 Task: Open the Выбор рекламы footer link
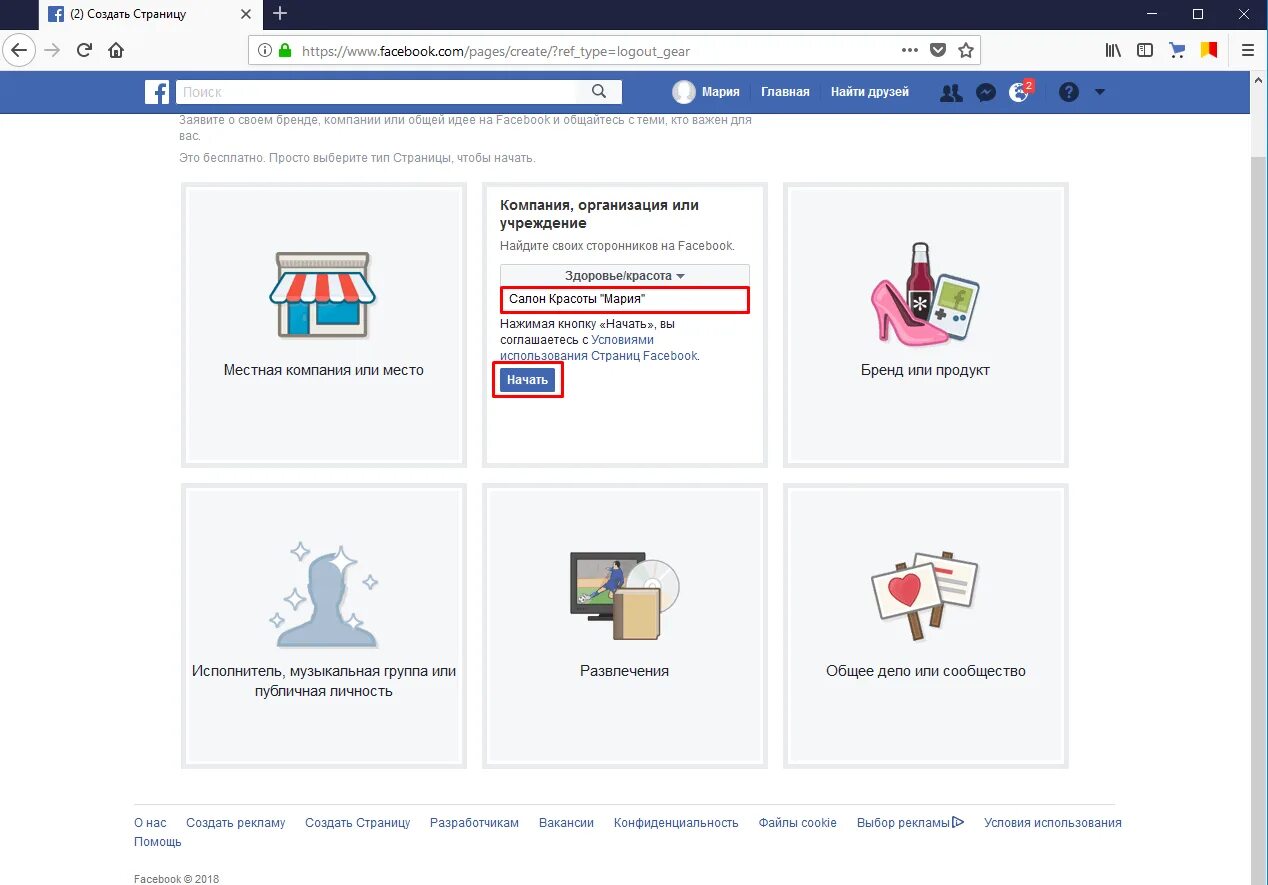pyautogui.click(x=910, y=823)
